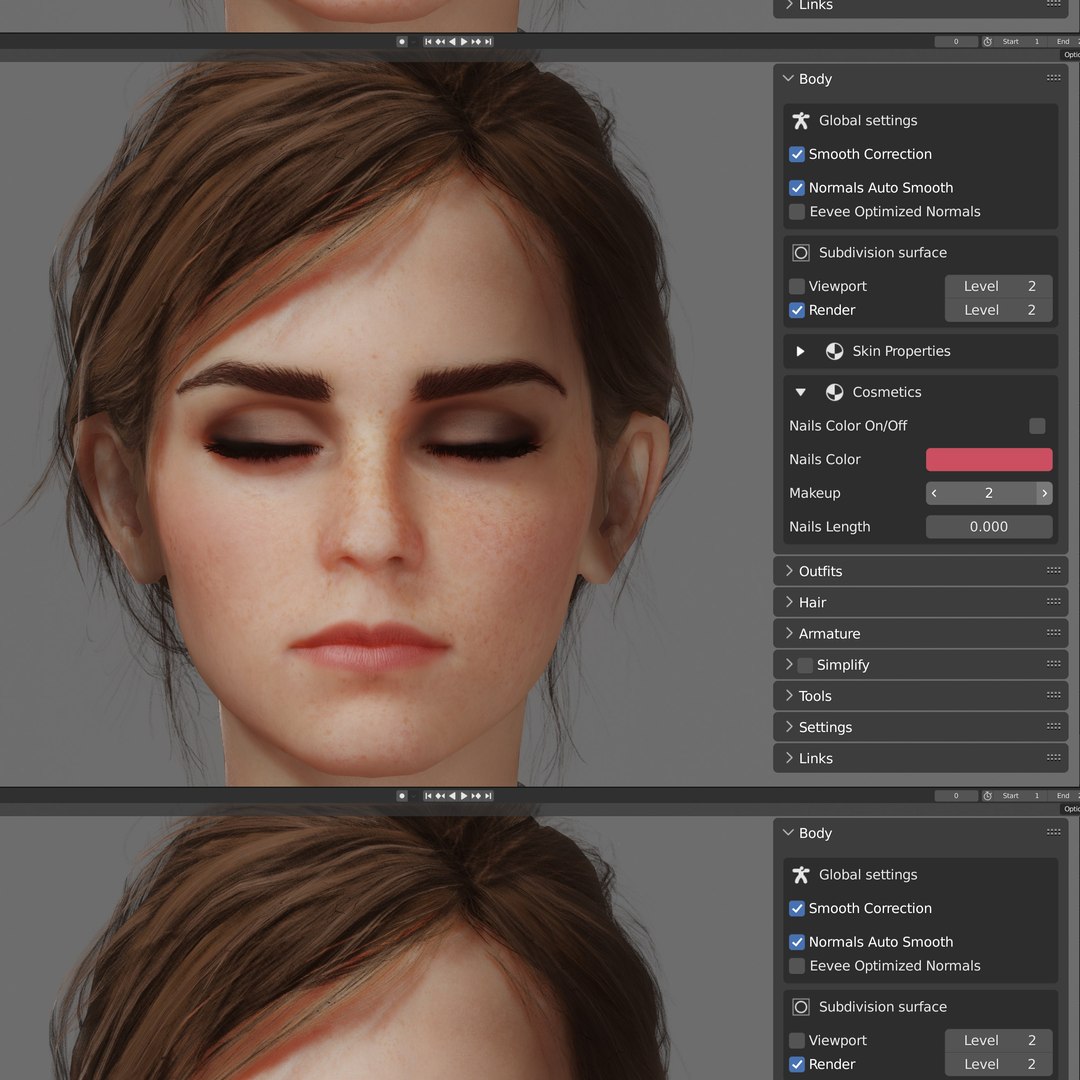Collapse the middle Body panel header

[x=788, y=79]
